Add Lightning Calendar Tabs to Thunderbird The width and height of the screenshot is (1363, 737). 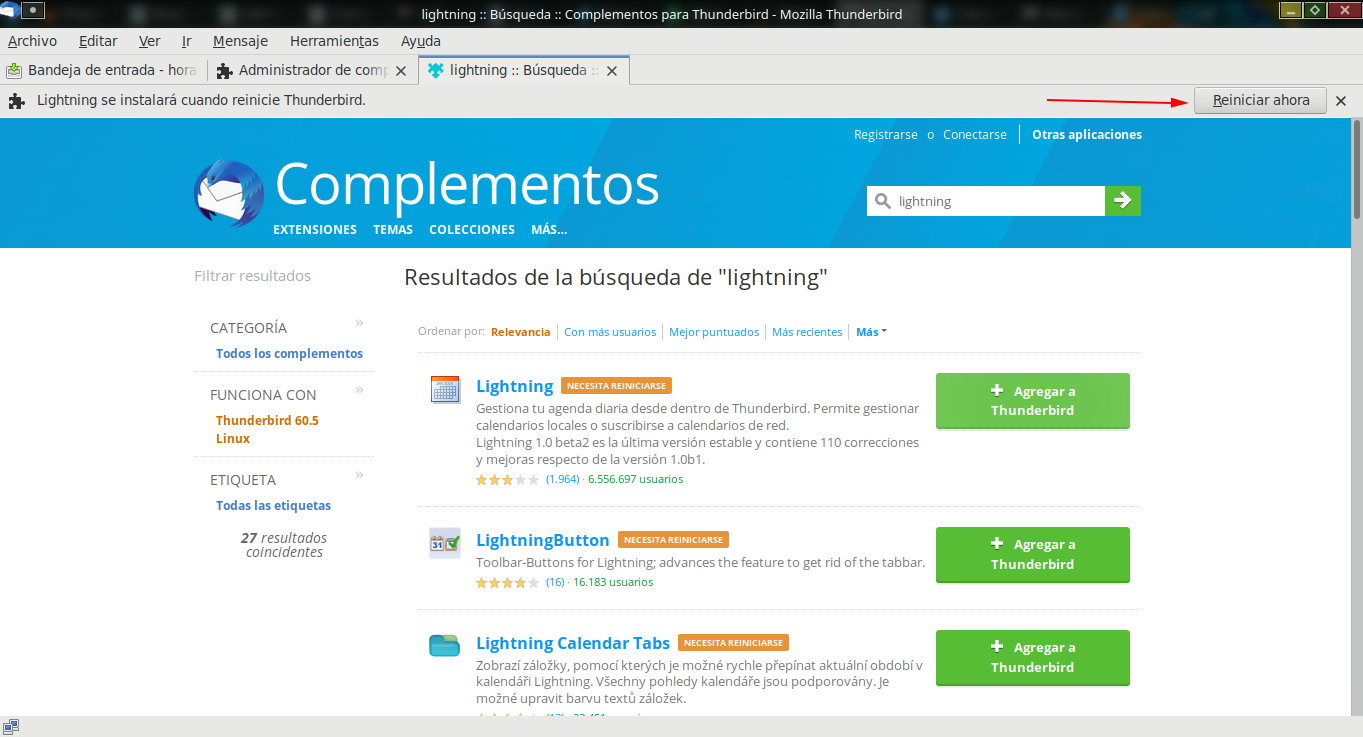[x=1033, y=657]
